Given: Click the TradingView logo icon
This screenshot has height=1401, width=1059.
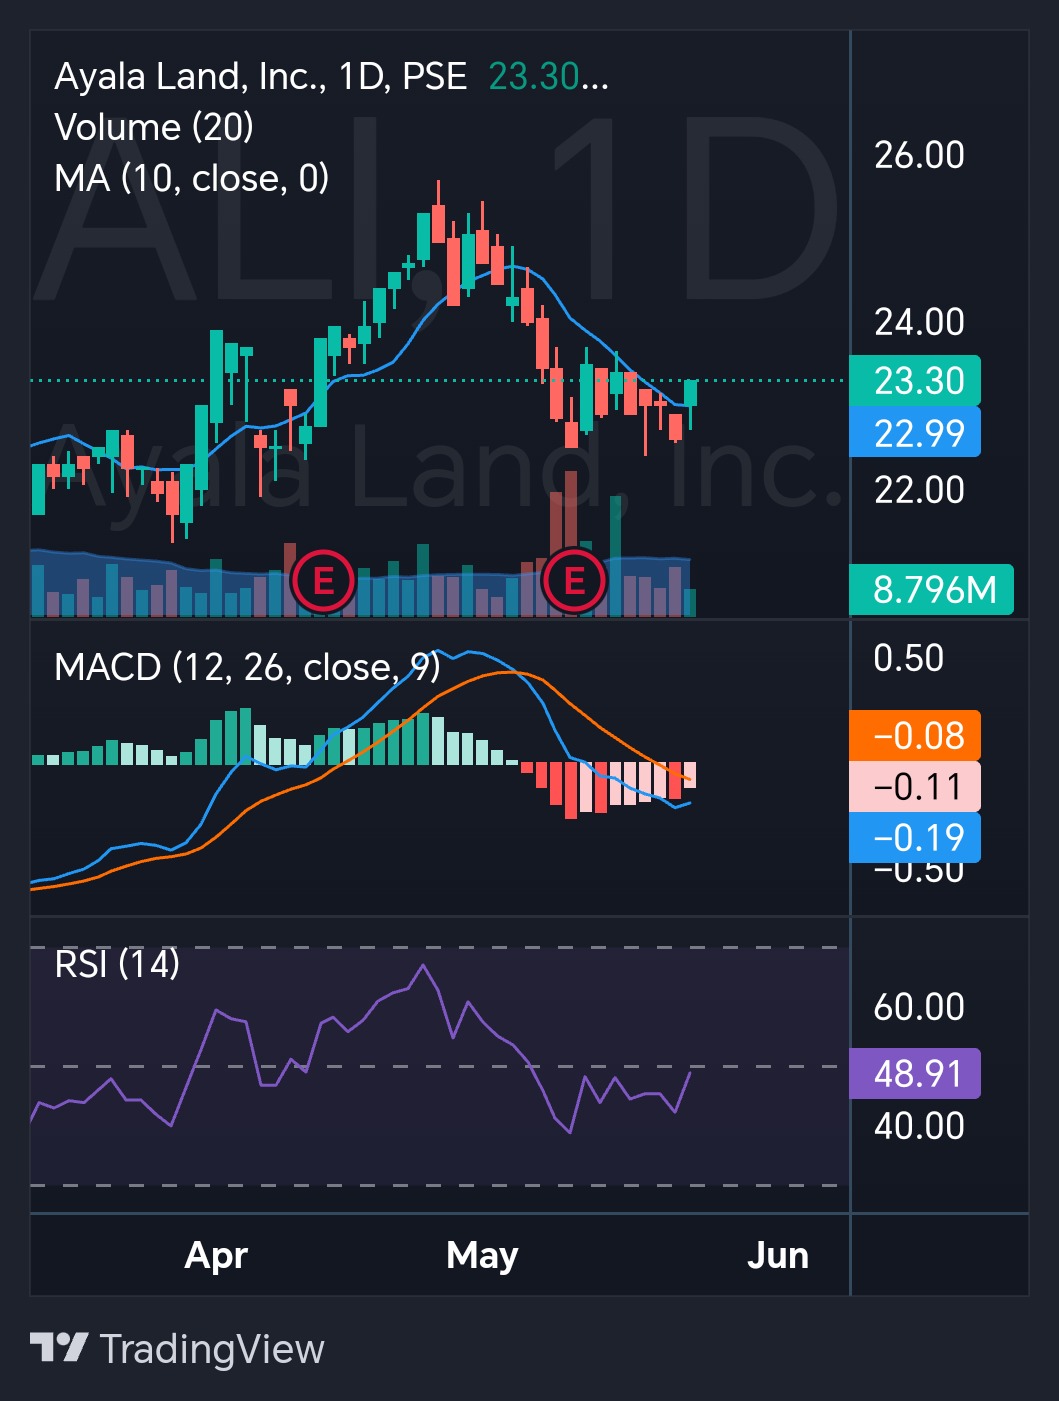Looking at the screenshot, I should tap(59, 1348).
